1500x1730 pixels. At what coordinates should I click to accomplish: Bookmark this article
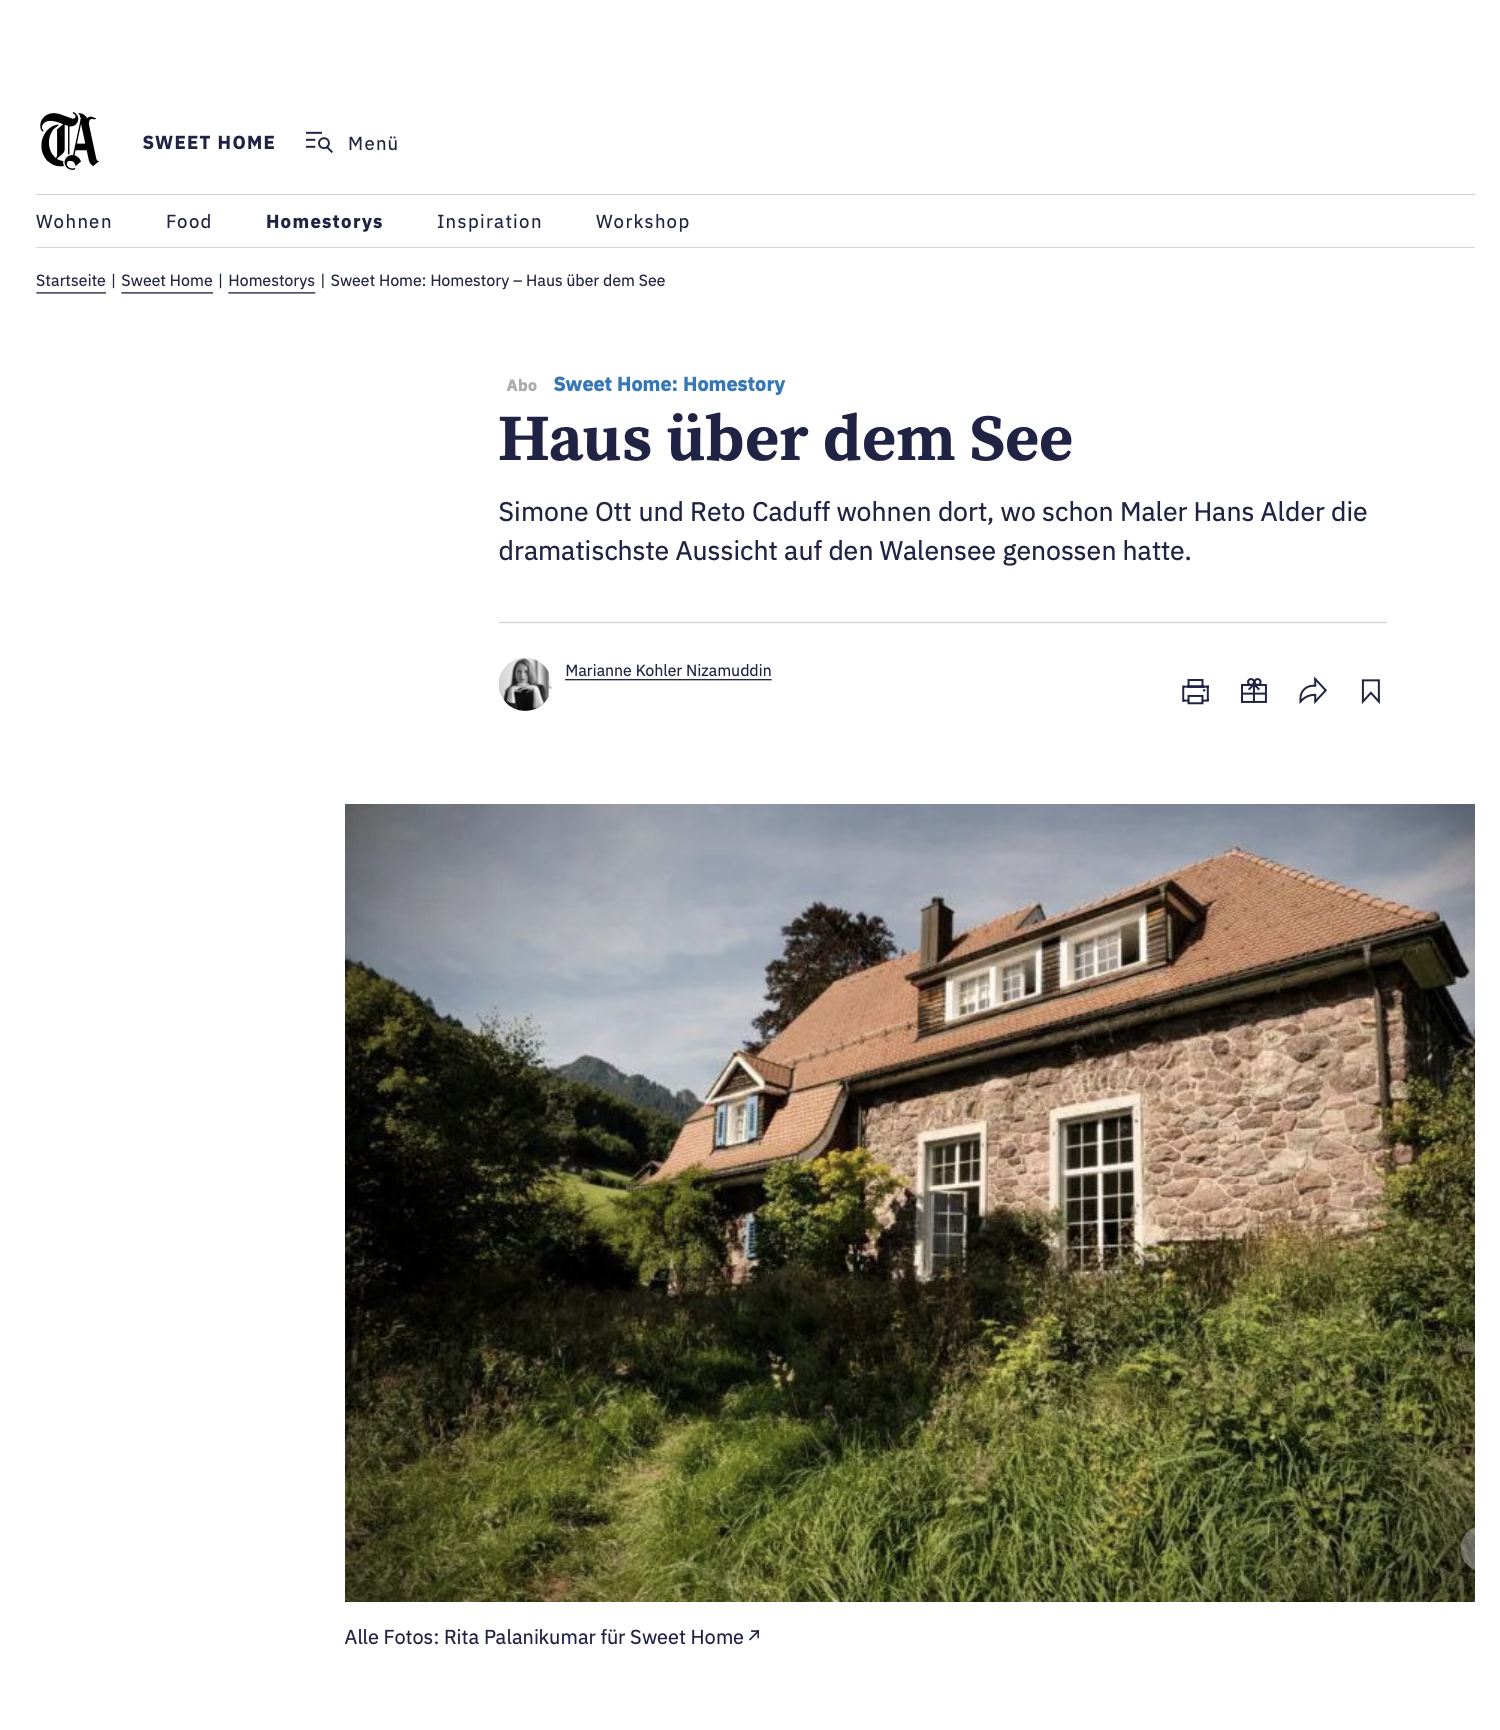(1371, 691)
